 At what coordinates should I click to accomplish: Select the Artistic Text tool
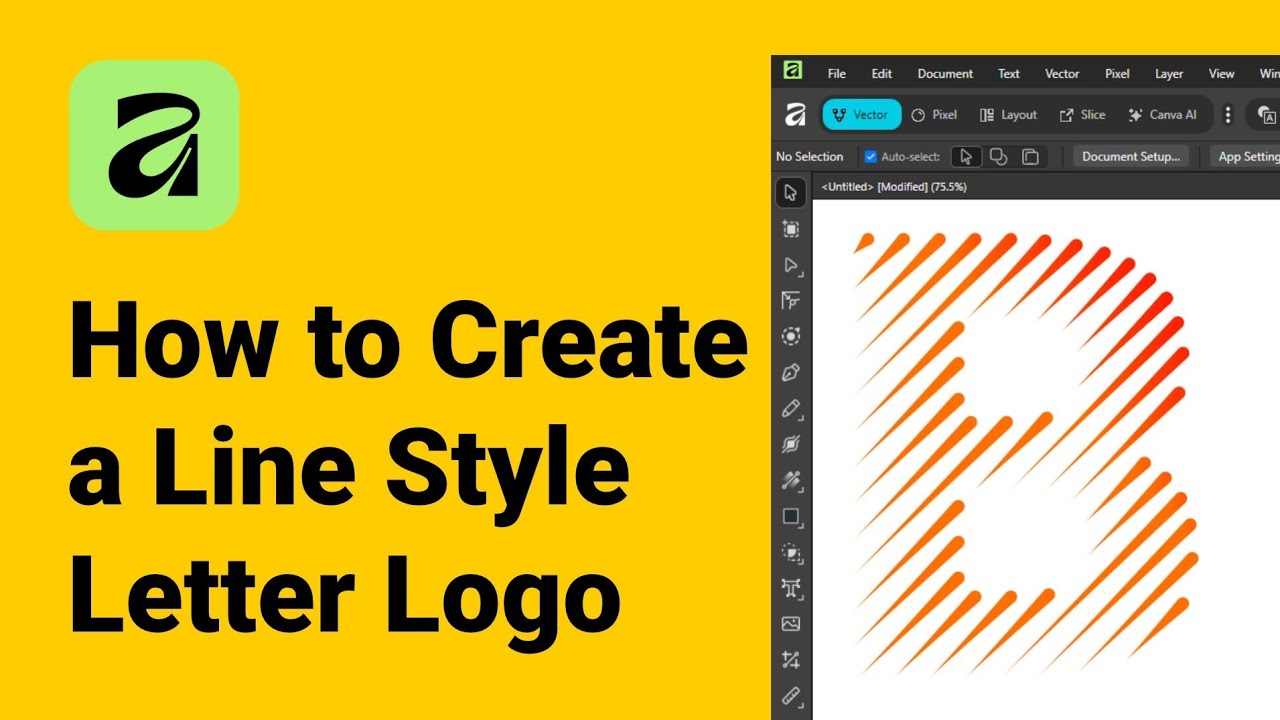(791, 588)
